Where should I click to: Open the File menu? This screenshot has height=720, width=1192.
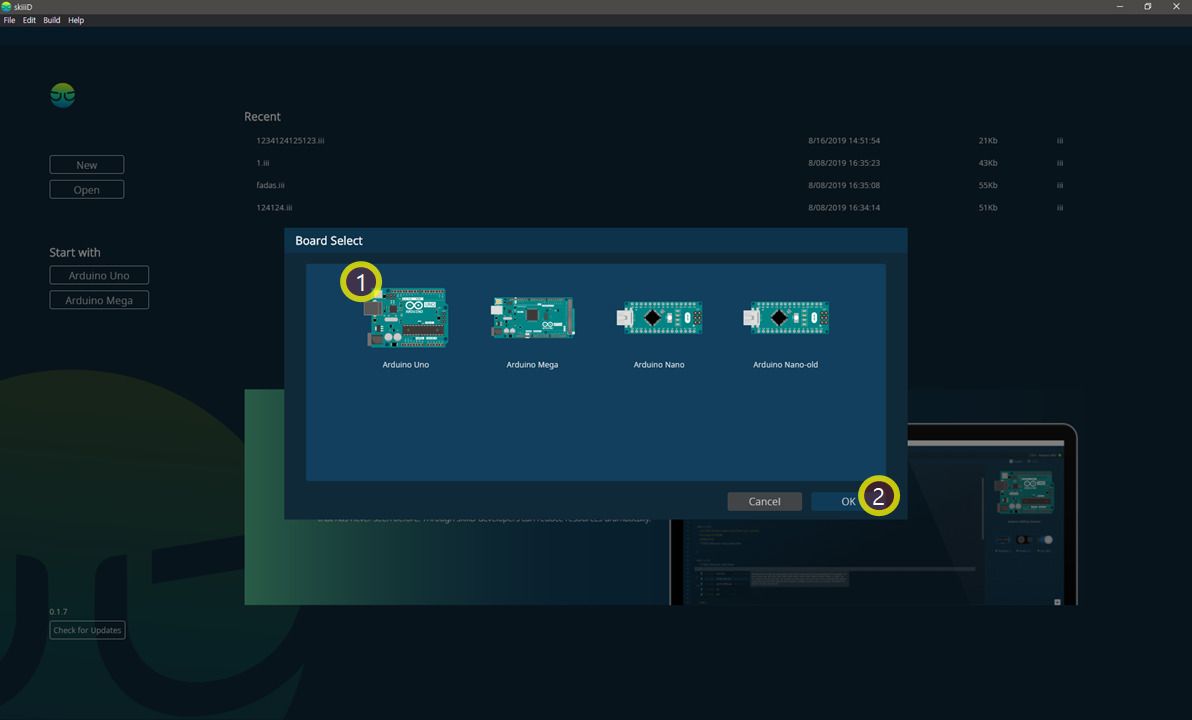[9, 20]
